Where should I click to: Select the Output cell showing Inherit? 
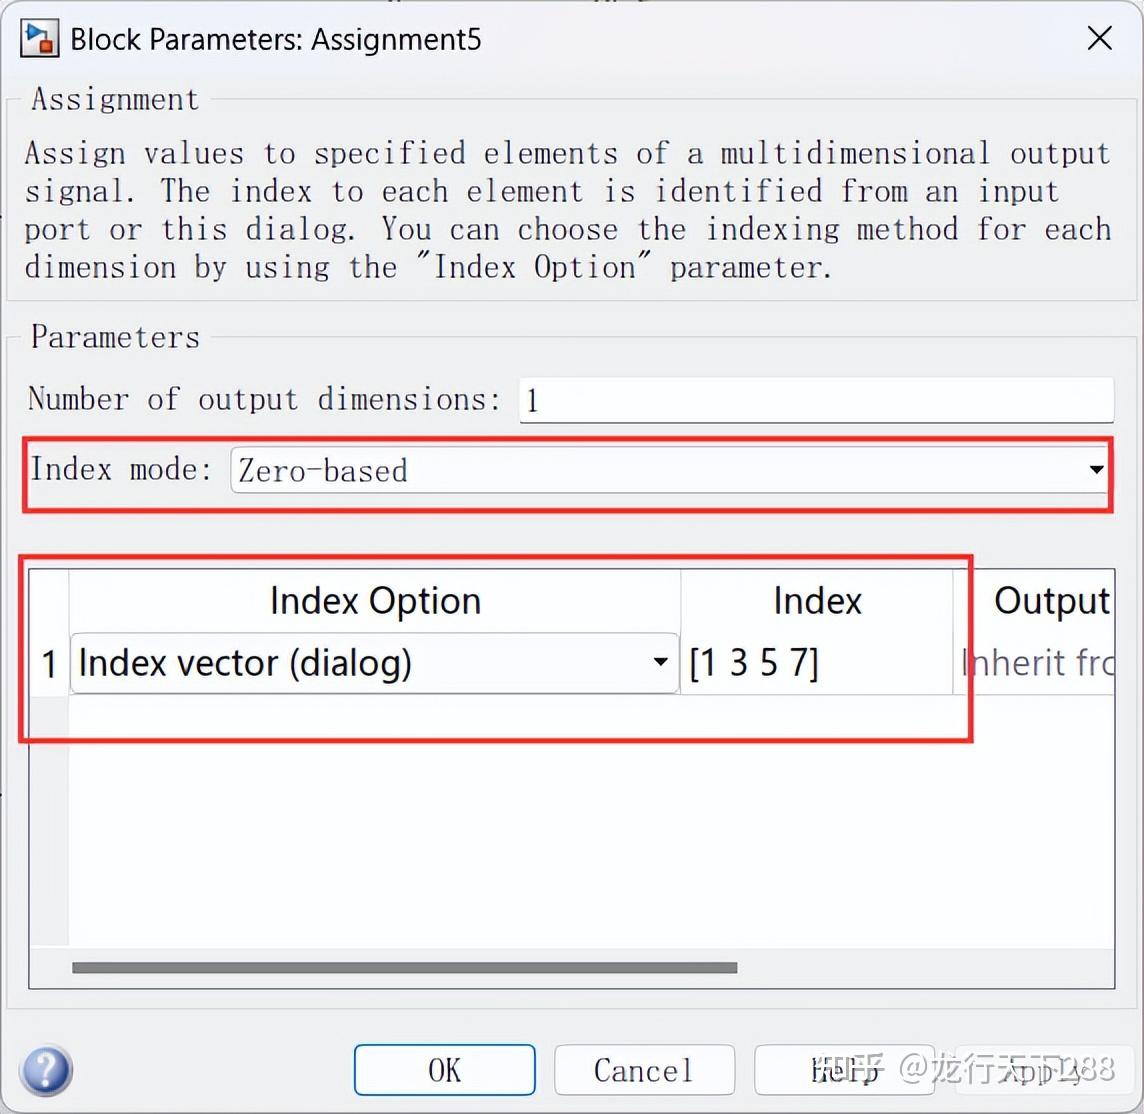[x=1036, y=663]
